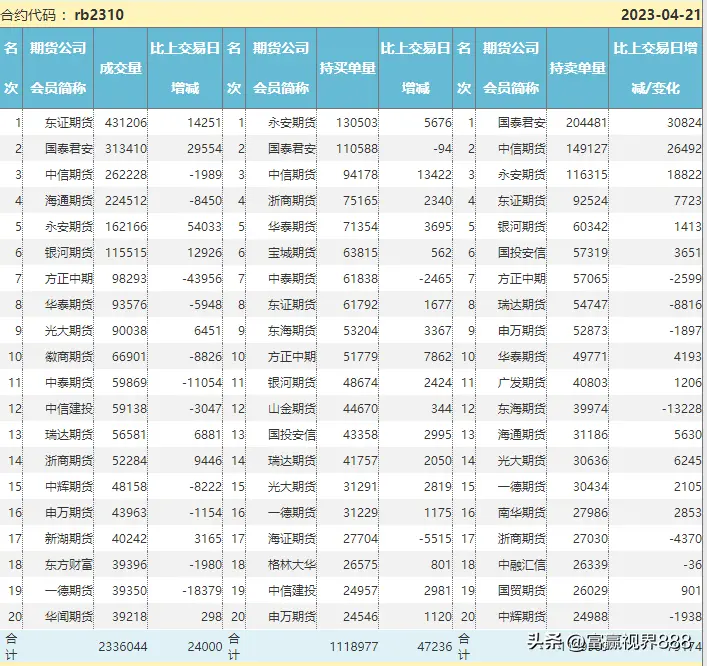
Task: Select the long change value -5515
Action: 435,539
